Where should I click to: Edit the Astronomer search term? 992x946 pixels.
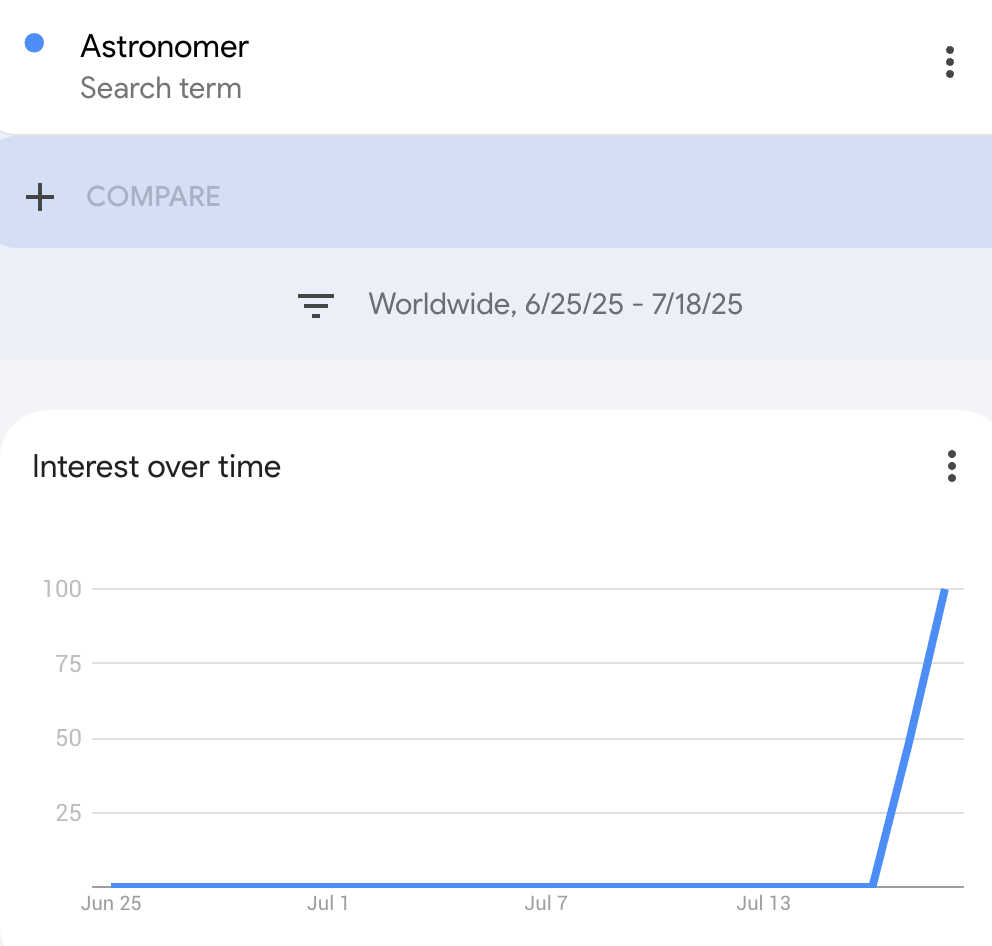click(164, 47)
